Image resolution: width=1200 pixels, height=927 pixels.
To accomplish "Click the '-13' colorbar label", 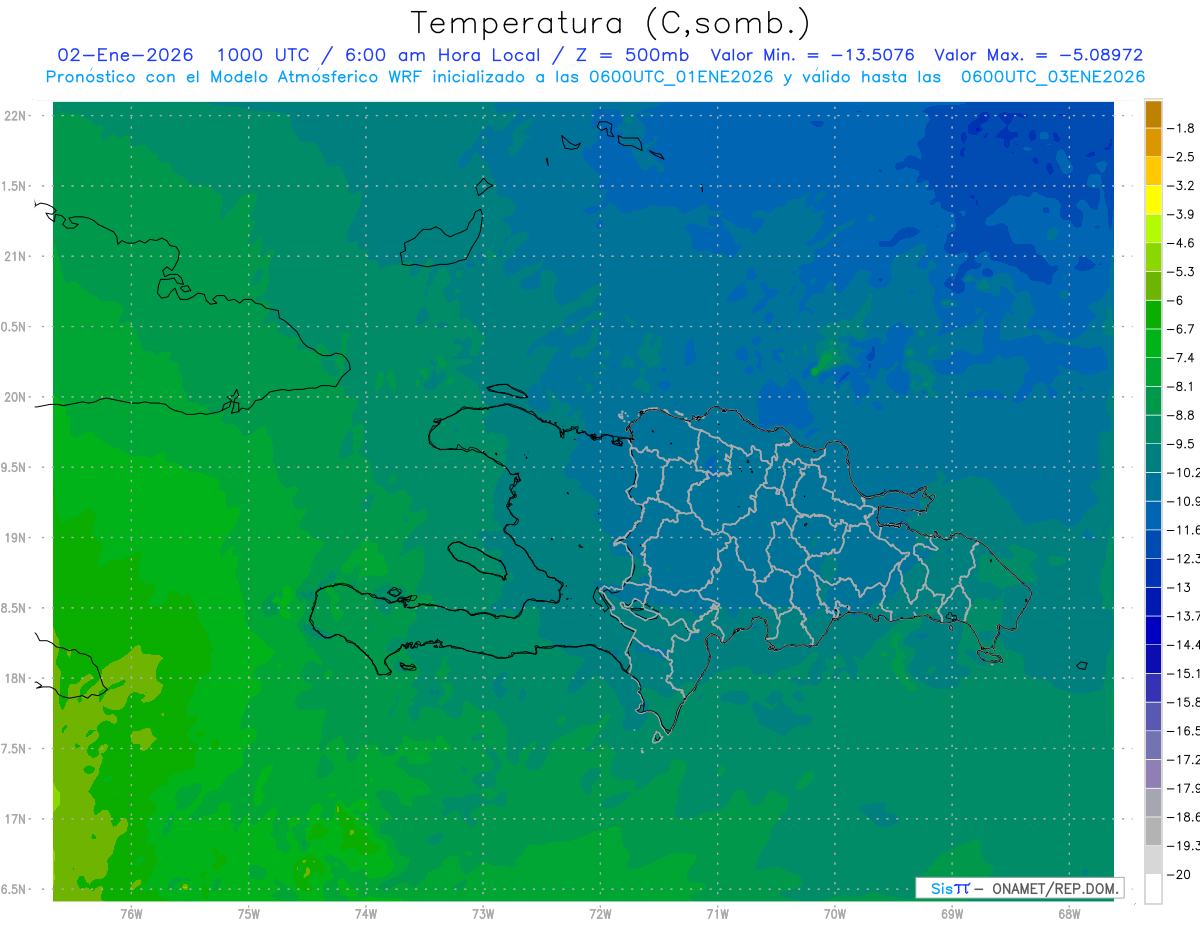I will point(1181,587).
